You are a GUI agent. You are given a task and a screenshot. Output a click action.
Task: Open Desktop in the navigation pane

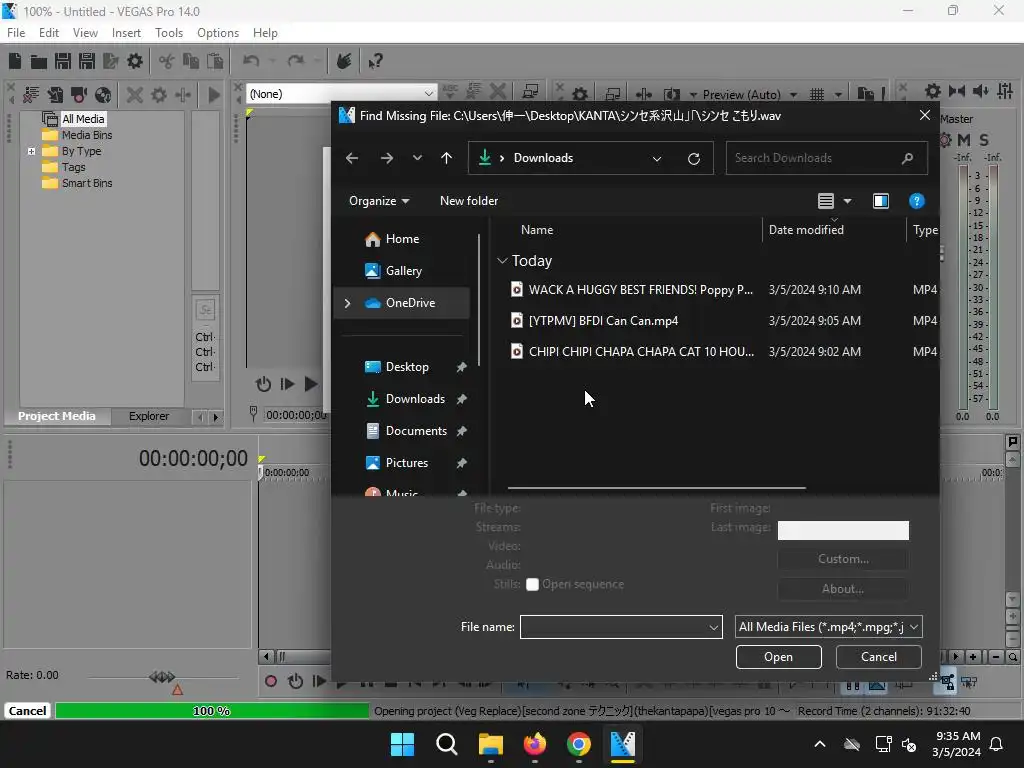pyautogui.click(x=407, y=367)
